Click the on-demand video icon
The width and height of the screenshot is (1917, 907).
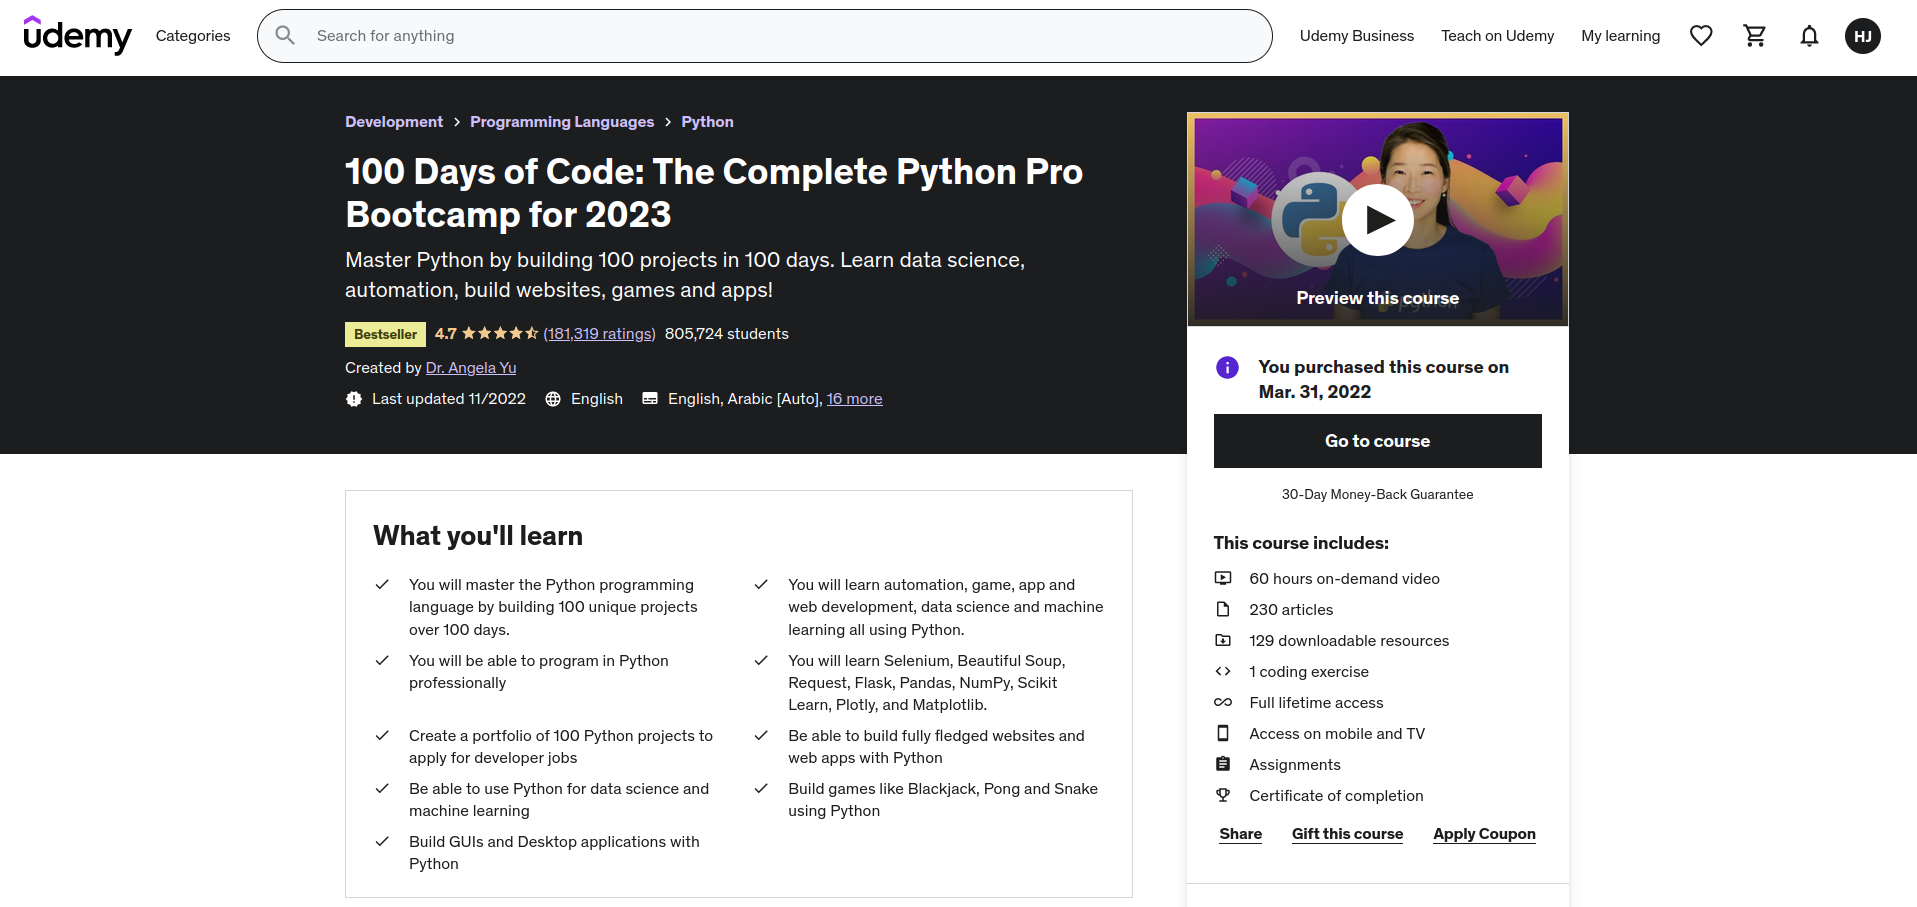[x=1223, y=579]
